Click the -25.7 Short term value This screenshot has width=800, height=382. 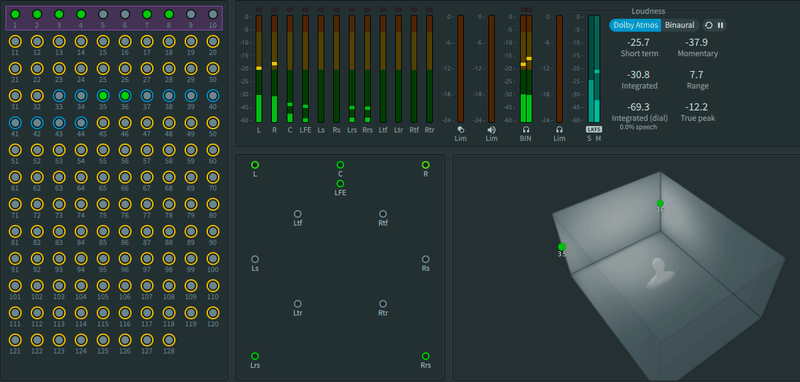pos(639,43)
